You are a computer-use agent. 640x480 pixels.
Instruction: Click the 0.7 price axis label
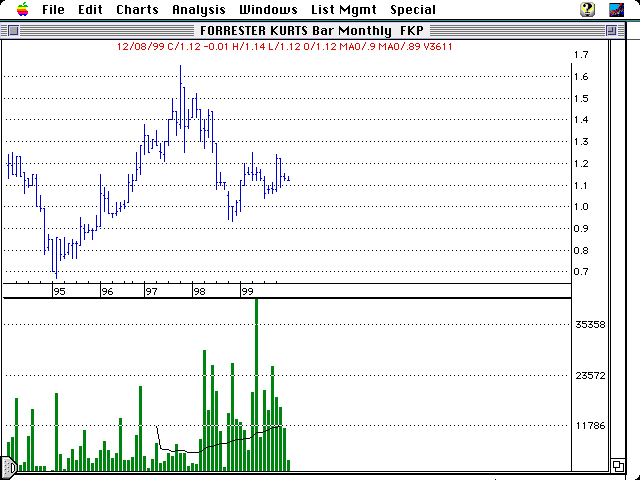[581, 272]
